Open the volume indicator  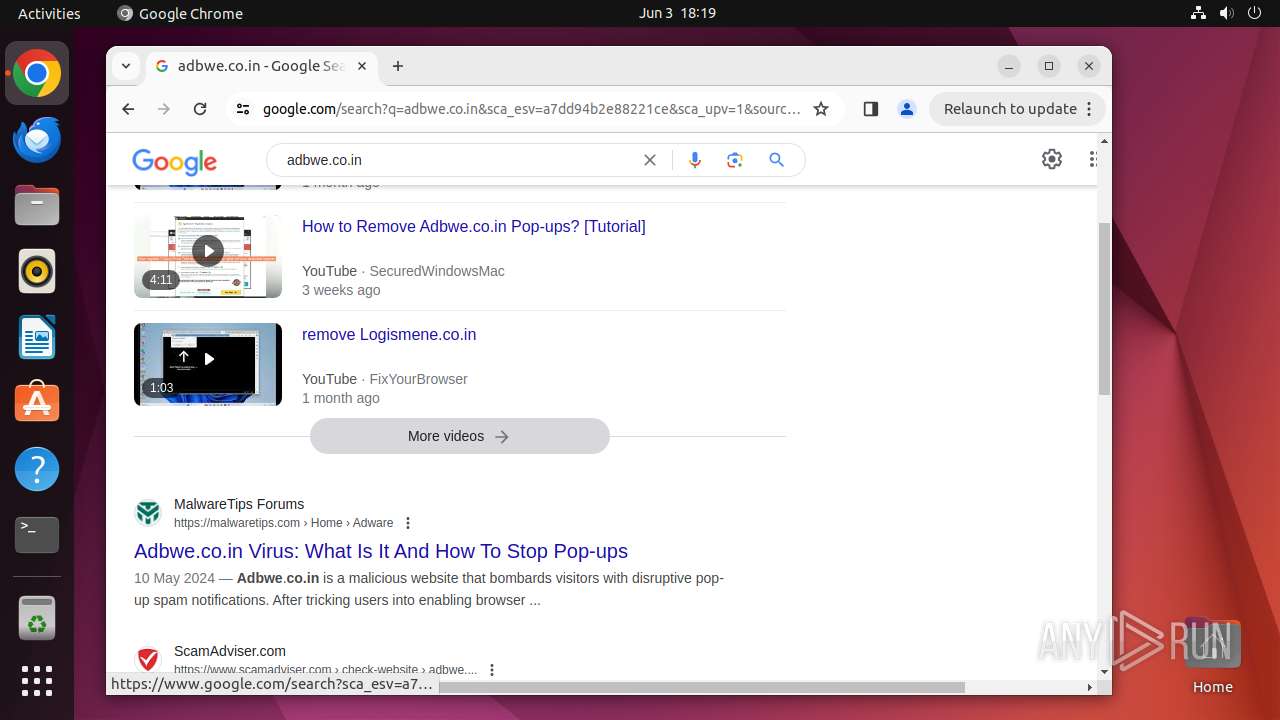pyautogui.click(x=1226, y=13)
